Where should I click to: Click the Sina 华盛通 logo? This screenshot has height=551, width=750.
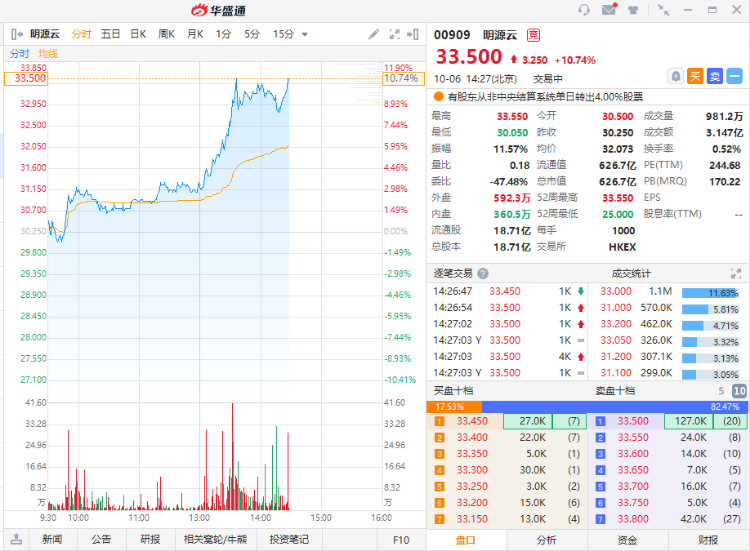pyautogui.click(x=218, y=10)
